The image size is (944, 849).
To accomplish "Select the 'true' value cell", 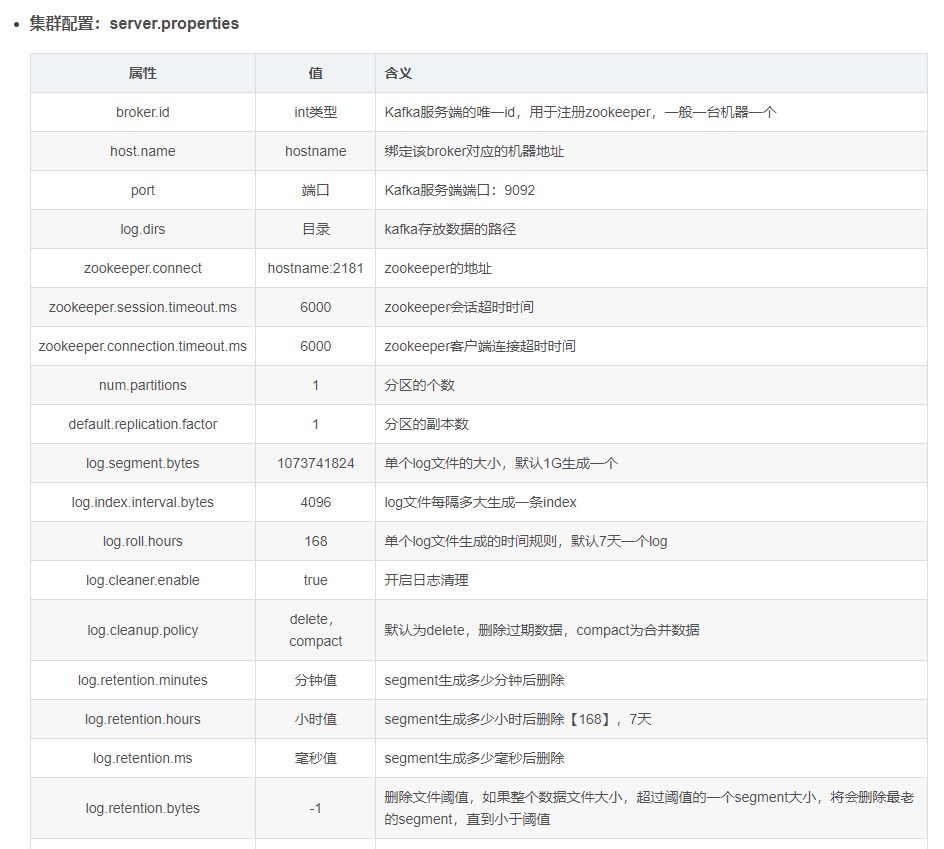I will tap(315, 580).
